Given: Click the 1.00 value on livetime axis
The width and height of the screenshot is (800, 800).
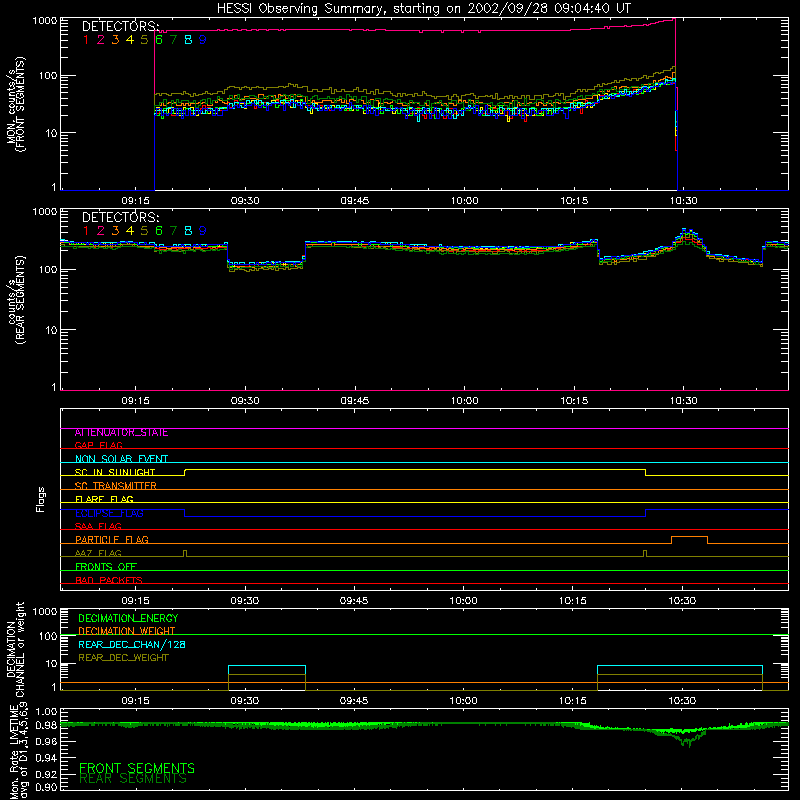Looking at the screenshot, I should coord(46,712).
